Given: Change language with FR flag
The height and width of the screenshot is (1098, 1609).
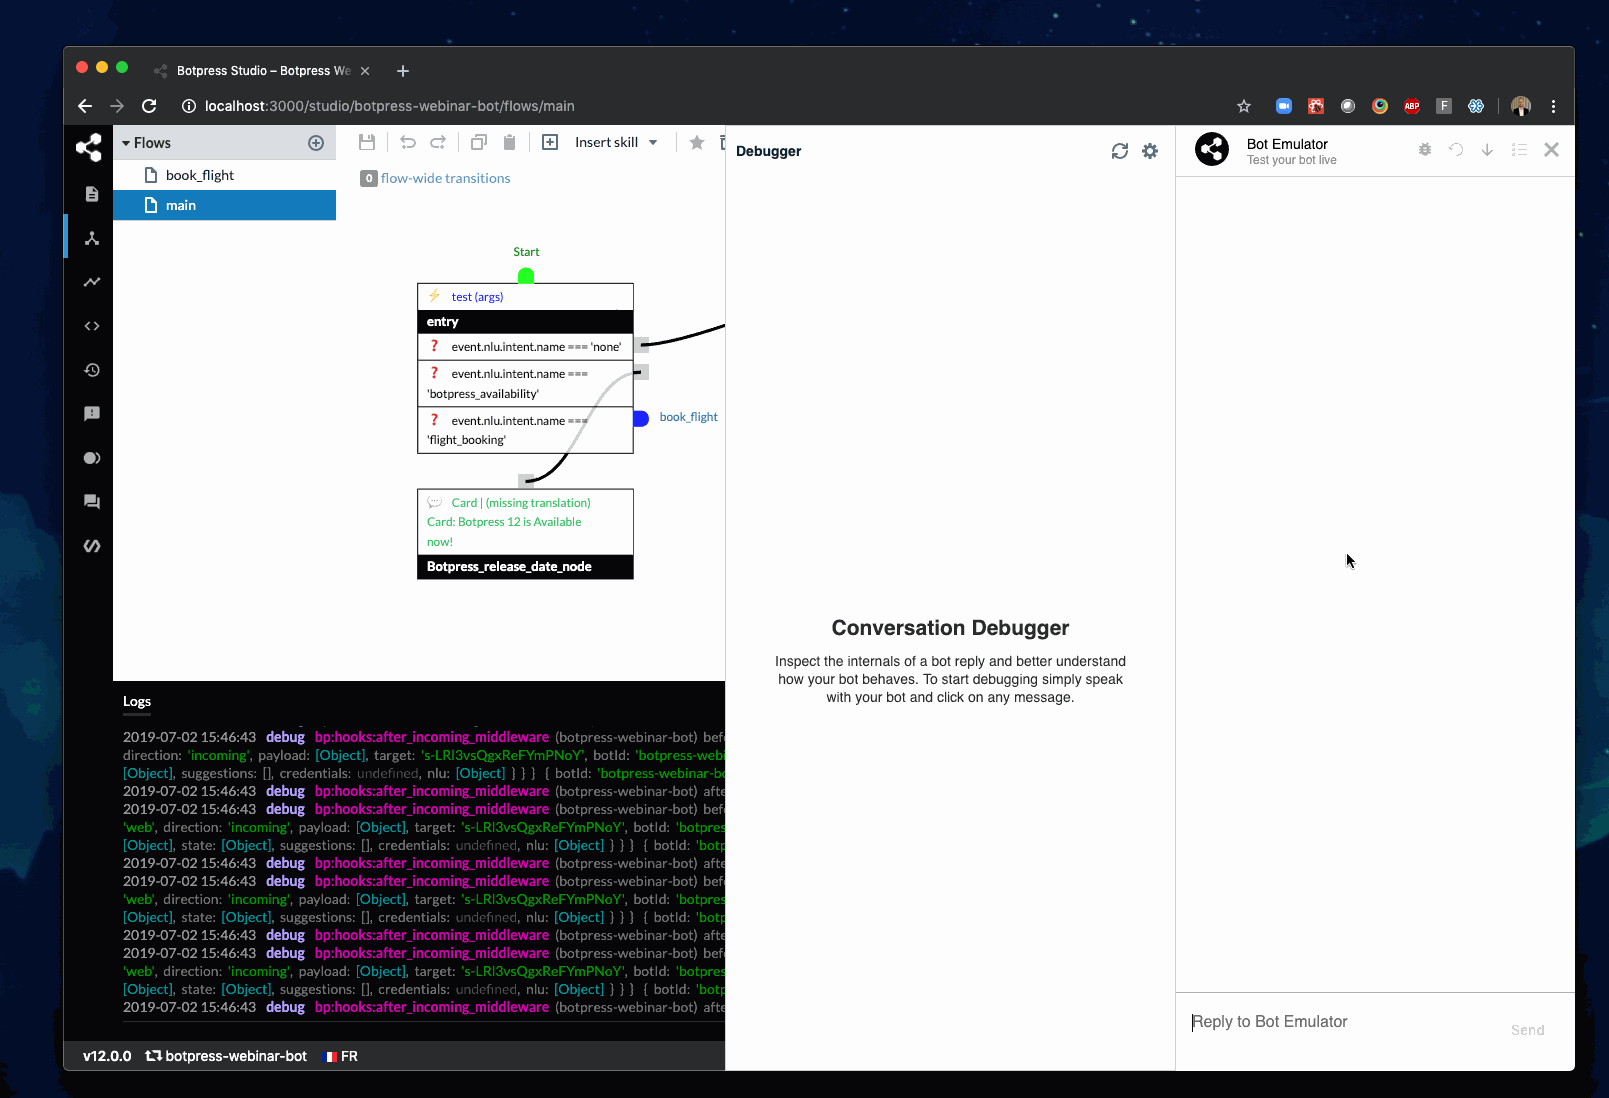Looking at the screenshot, I should click(x=341, y=1056).
